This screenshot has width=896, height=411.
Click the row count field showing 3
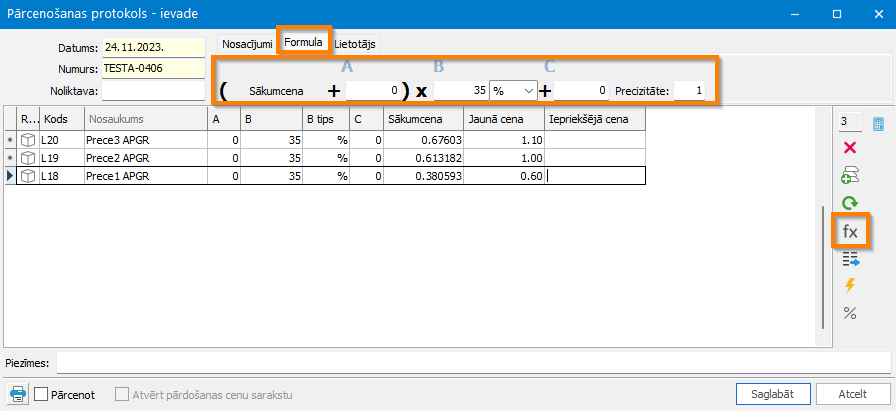850,122
